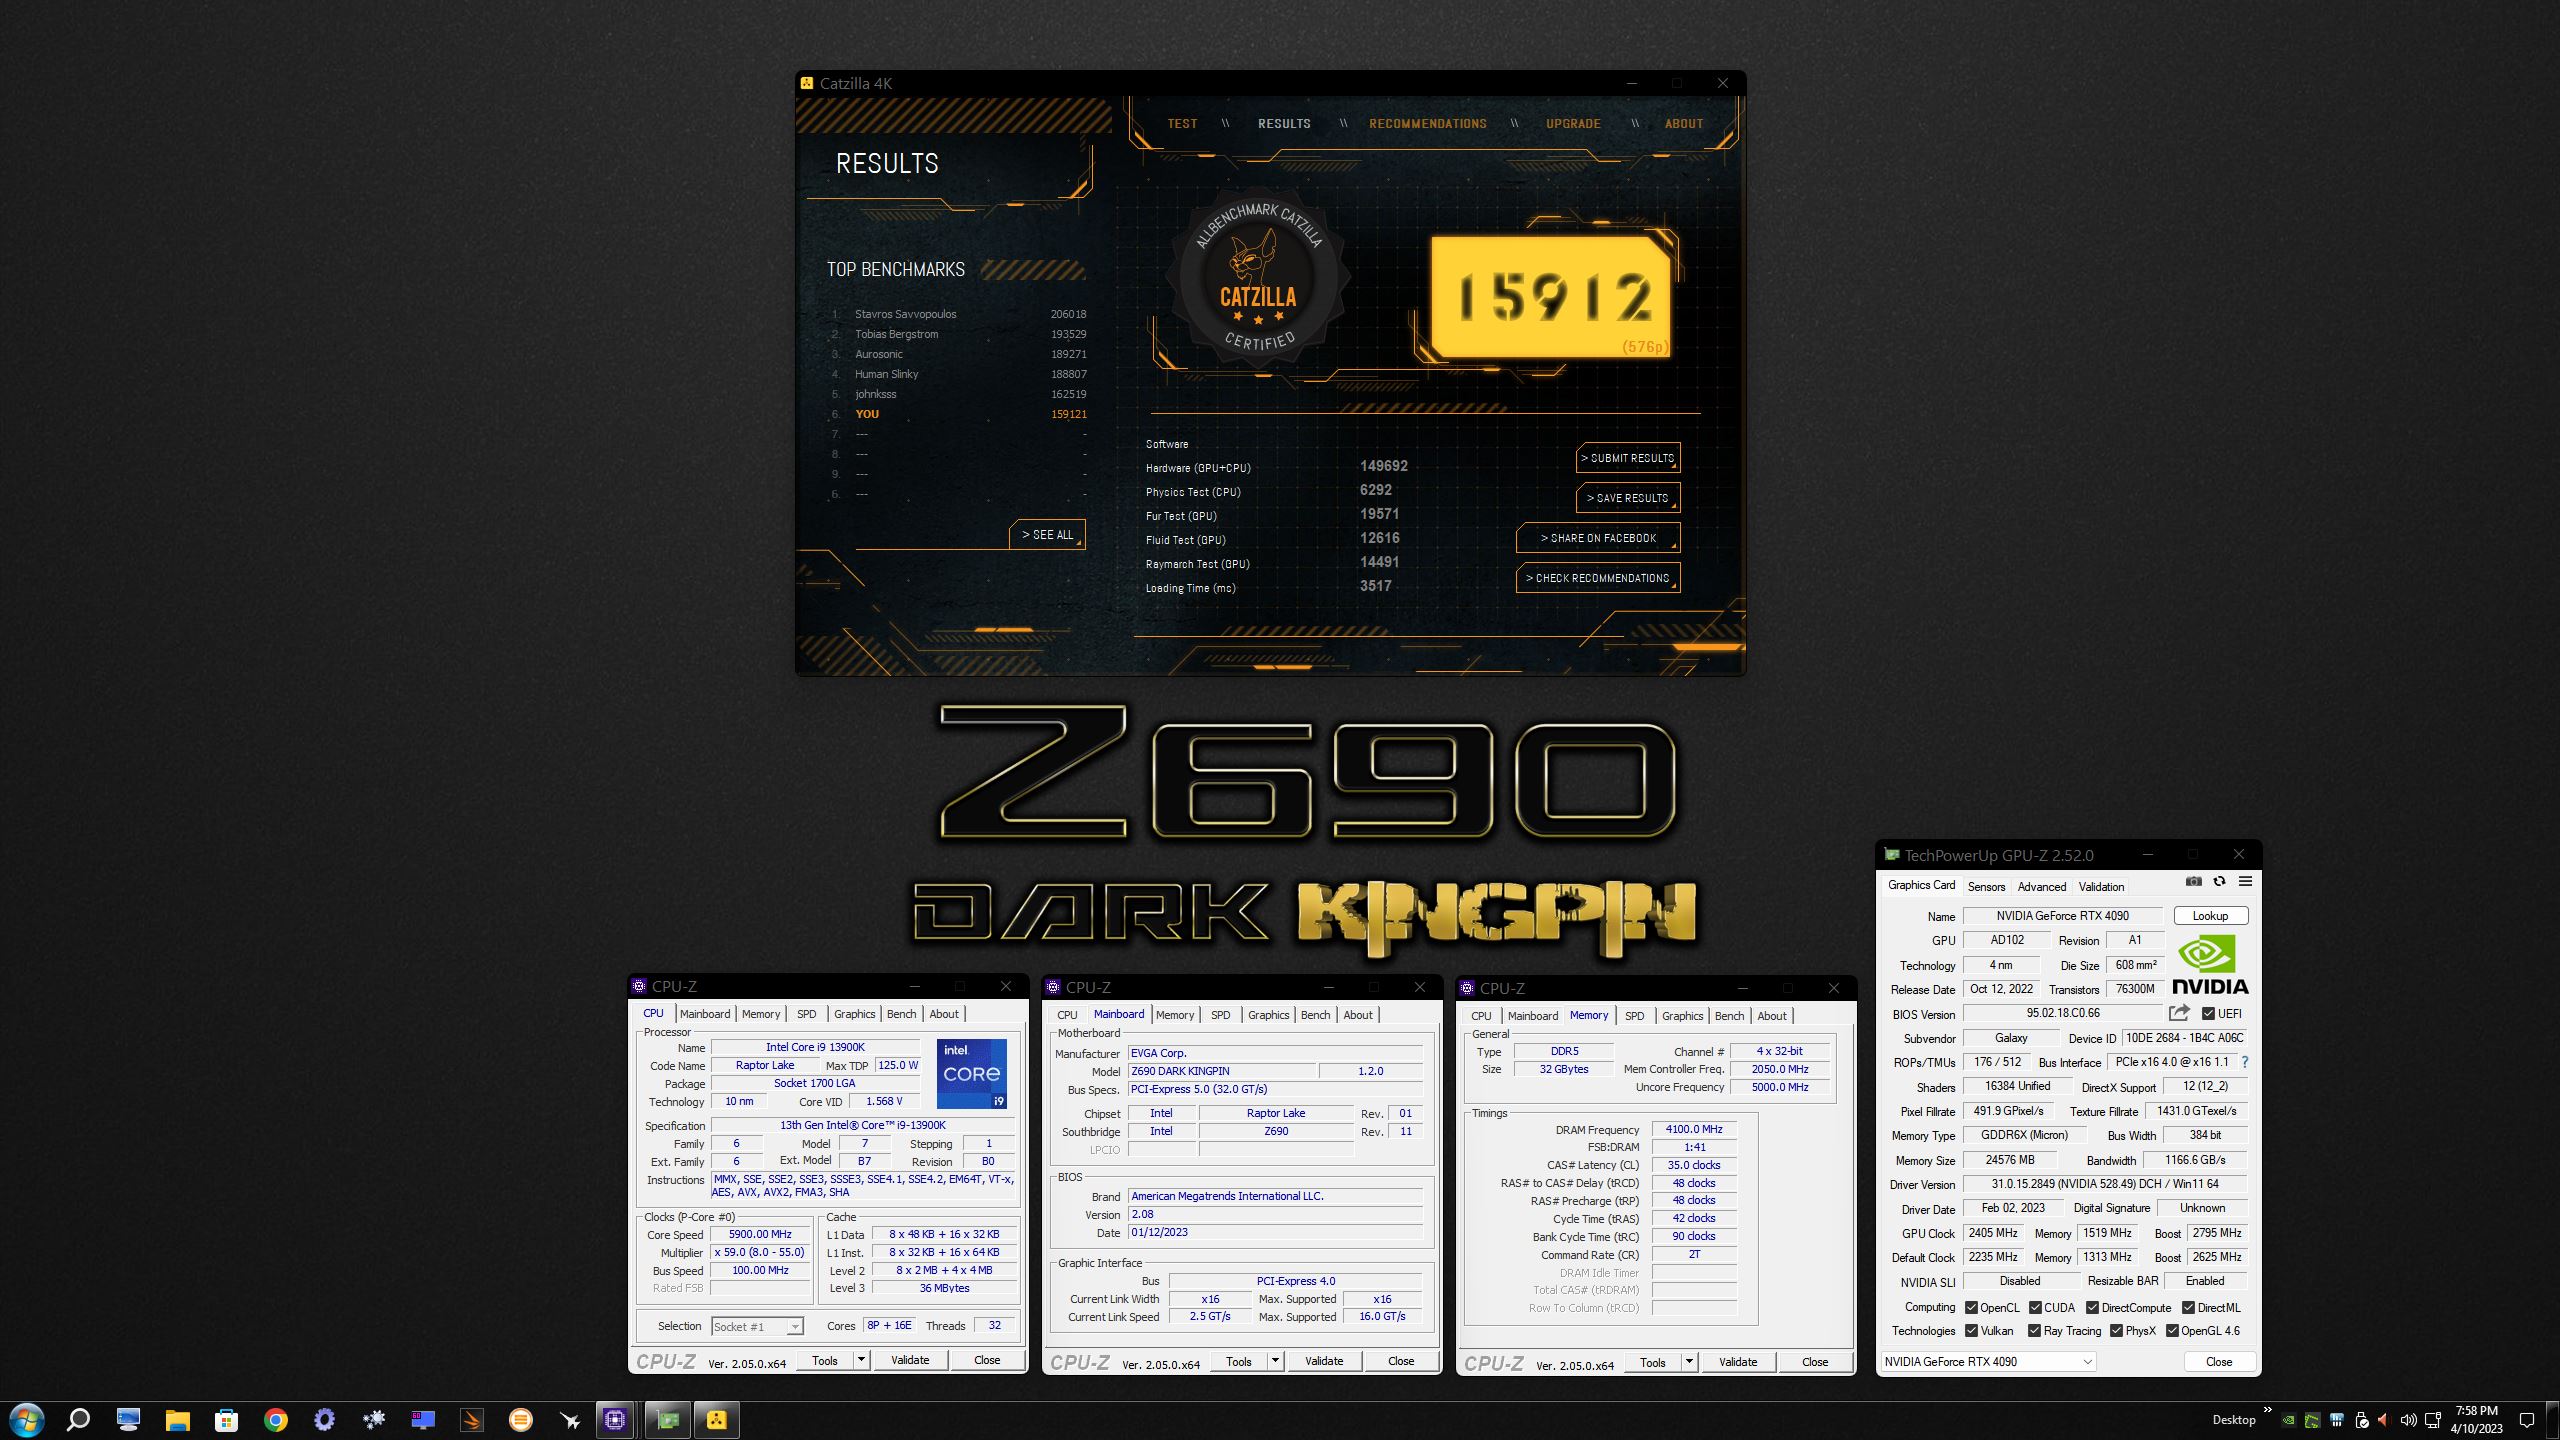Open the SPD tab in the CPU-Z processor window
Image resolution: width=2560 pixels, height=1440 pixels.
(x=806, y=1014)
